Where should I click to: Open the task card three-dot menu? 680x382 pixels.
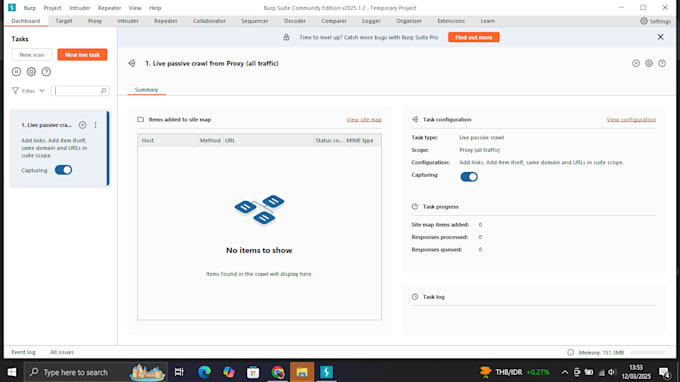pyautogui.click(x=95, y=125)
